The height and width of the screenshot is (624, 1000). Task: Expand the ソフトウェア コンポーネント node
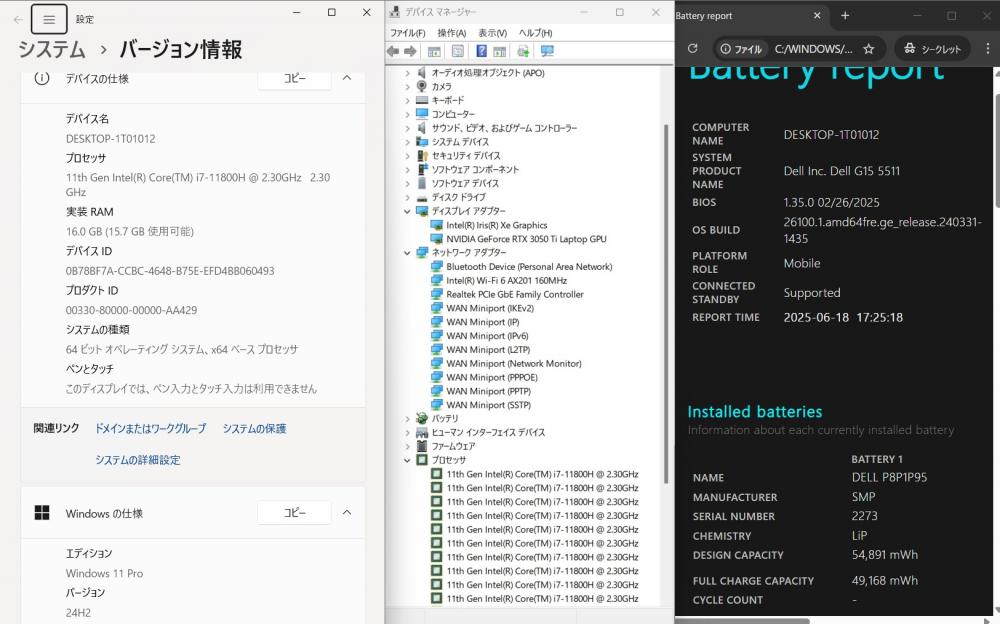pyautogui.click(x=408, y=170)
